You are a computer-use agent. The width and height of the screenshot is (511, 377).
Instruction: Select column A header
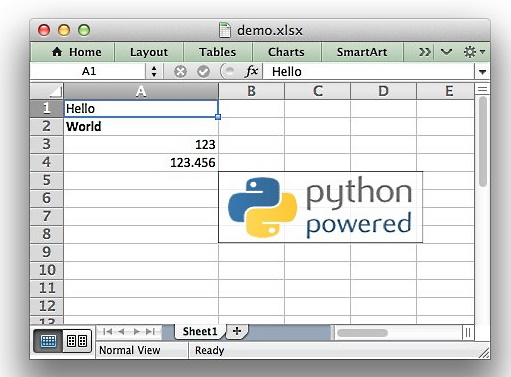[x=141, y=91]
